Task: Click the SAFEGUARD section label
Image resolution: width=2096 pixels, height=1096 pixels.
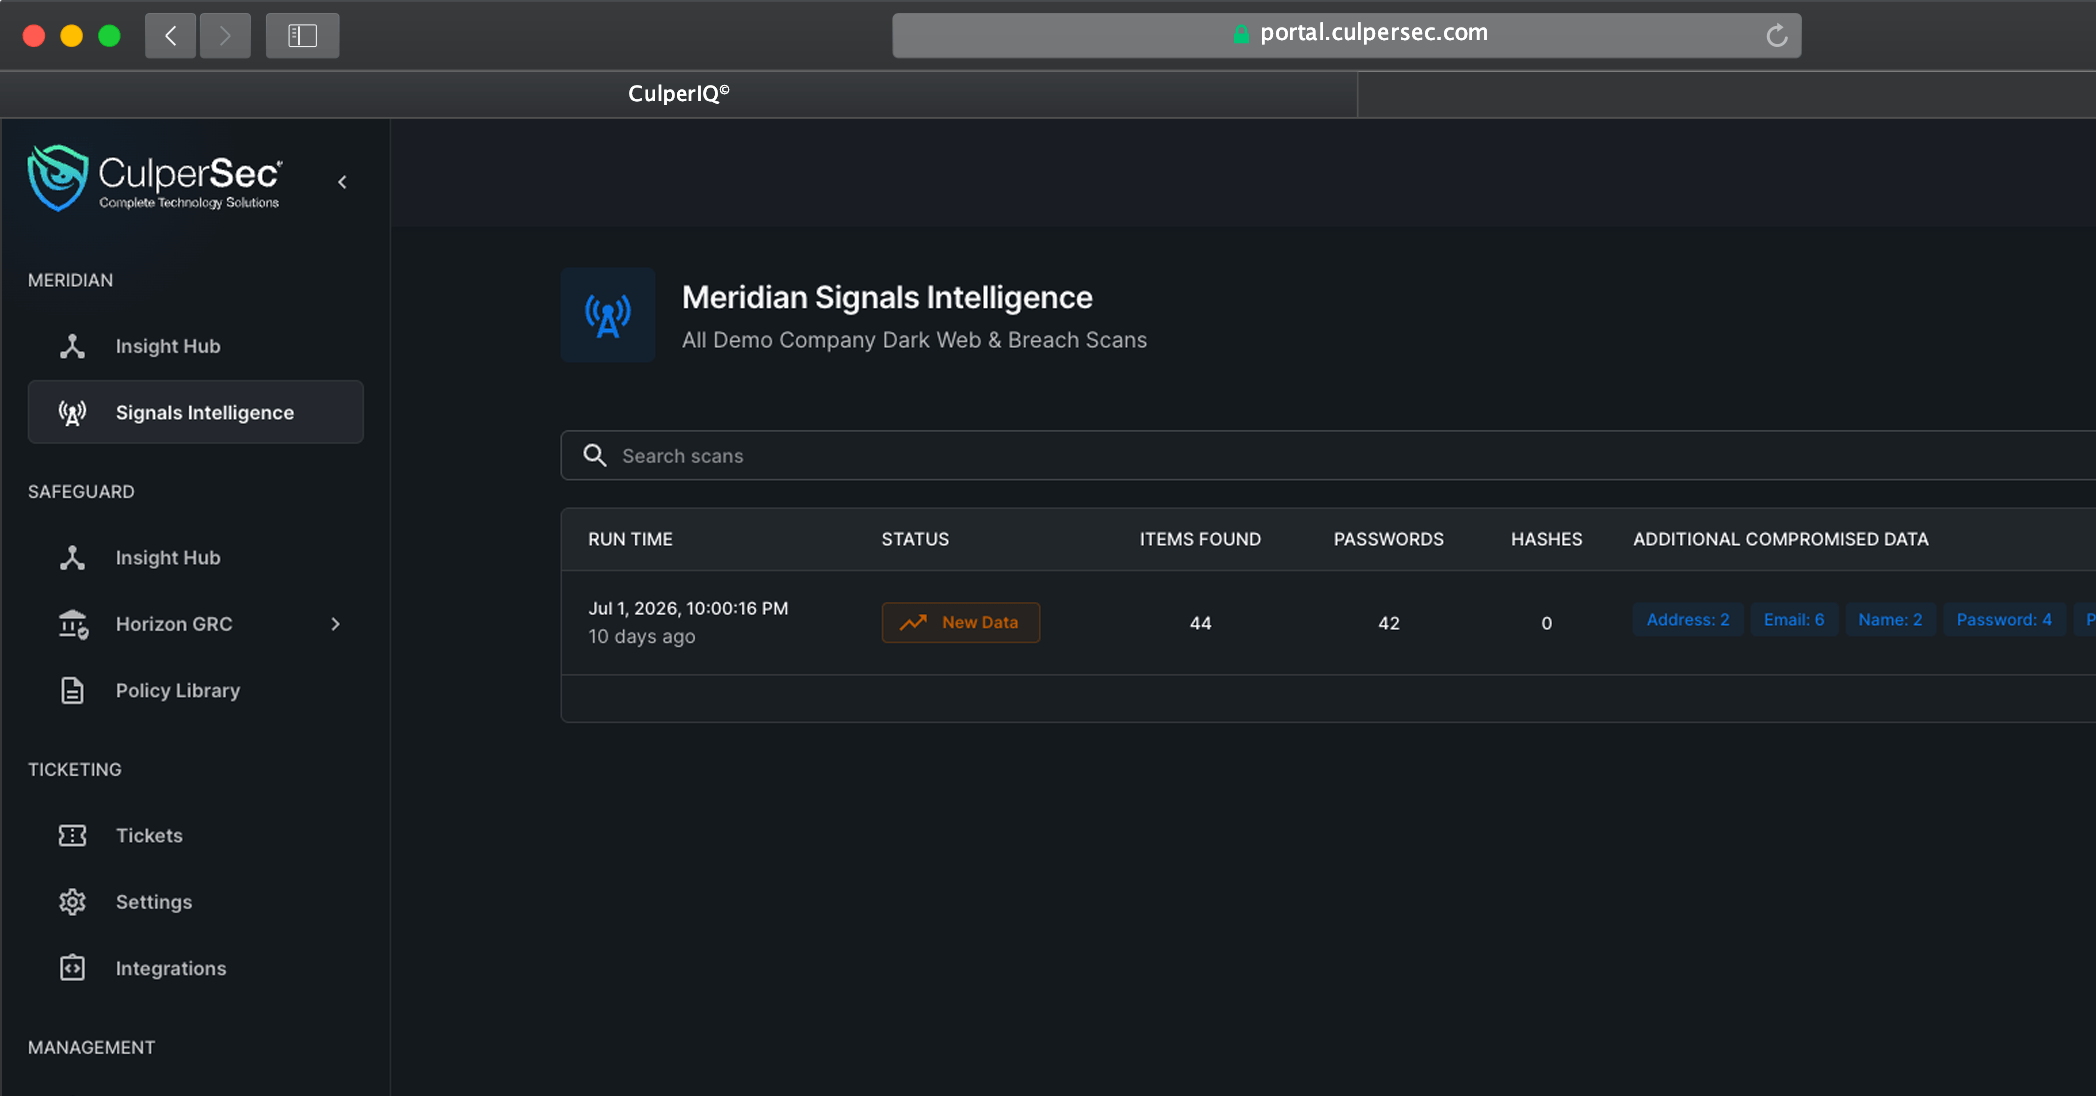Action: tap(81, 492)
